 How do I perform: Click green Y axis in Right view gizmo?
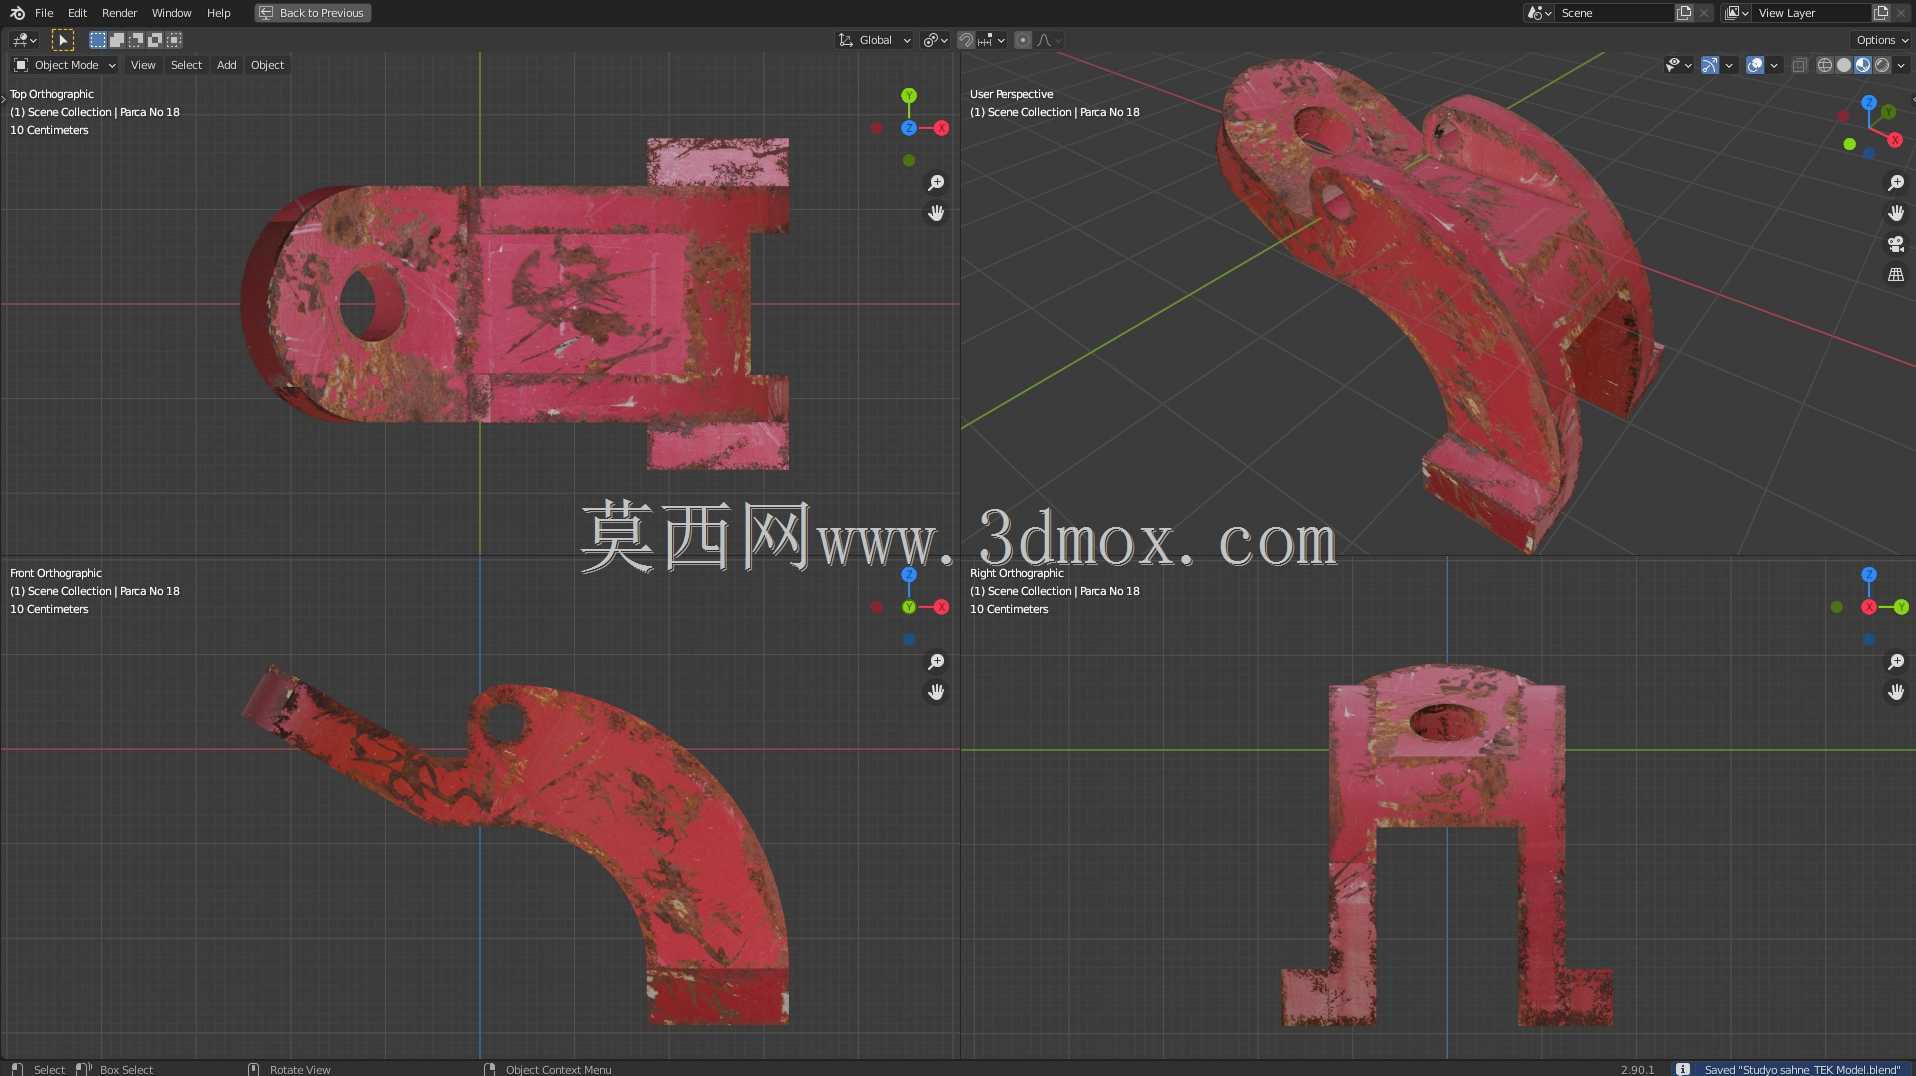coord(1901,607)
